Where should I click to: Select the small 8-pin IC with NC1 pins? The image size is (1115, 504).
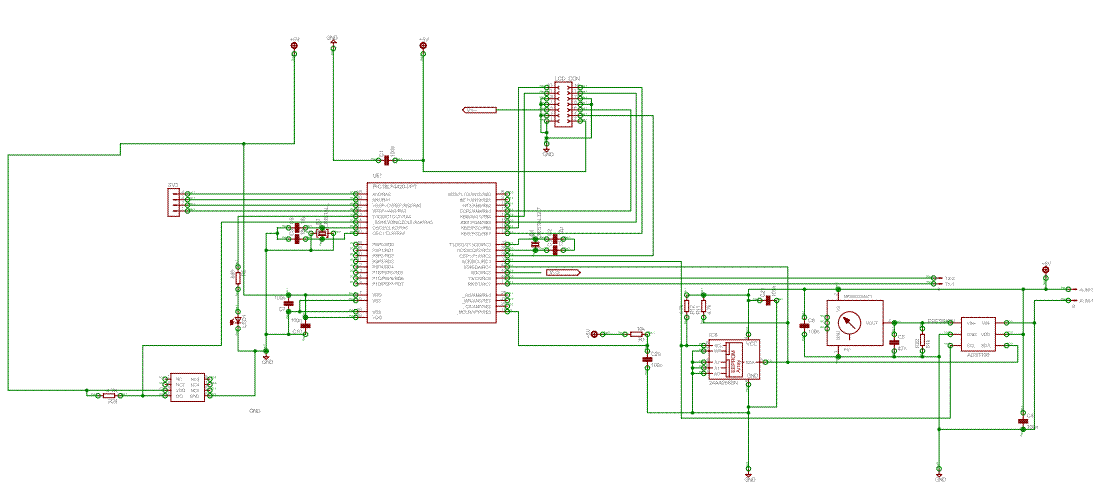[186, 387]
